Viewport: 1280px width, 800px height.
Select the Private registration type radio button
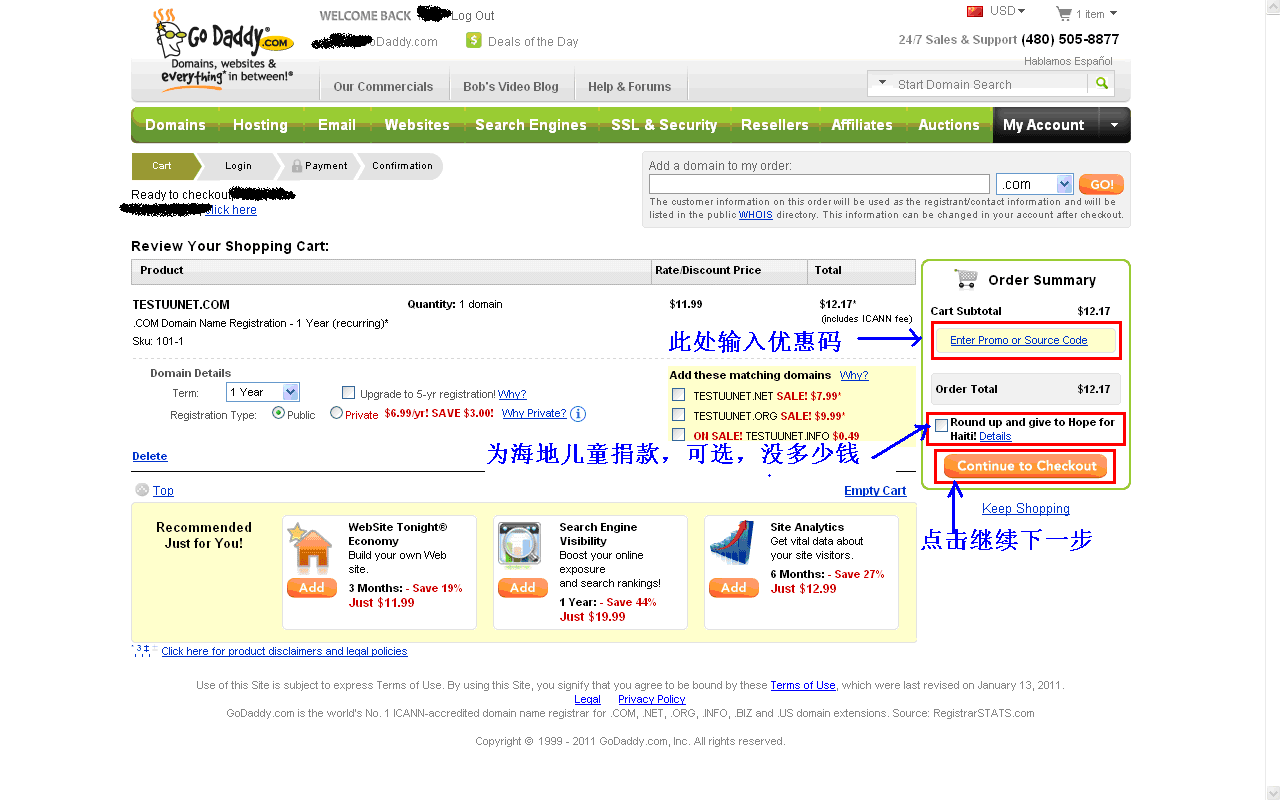[336, 413]
